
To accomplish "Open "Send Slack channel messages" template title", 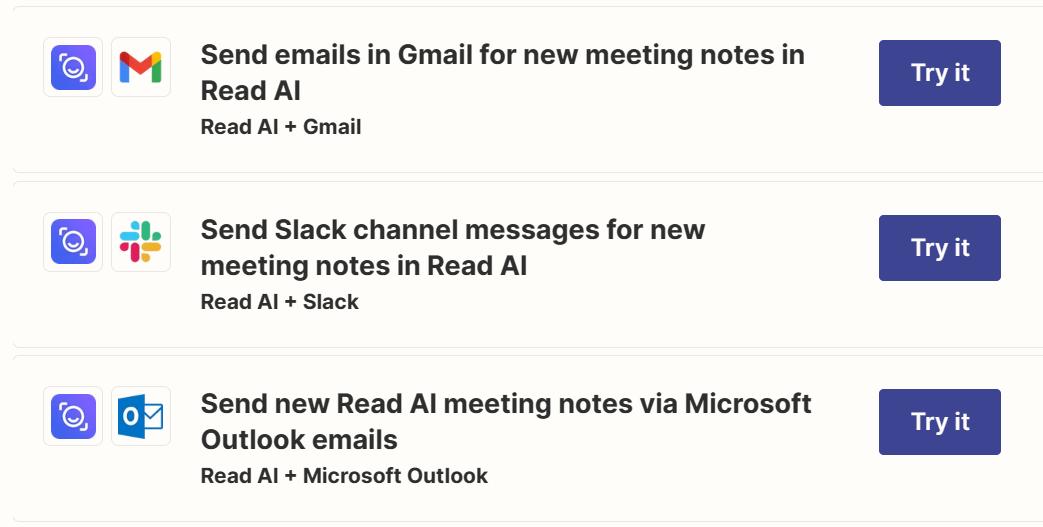I will click(452, 229).
